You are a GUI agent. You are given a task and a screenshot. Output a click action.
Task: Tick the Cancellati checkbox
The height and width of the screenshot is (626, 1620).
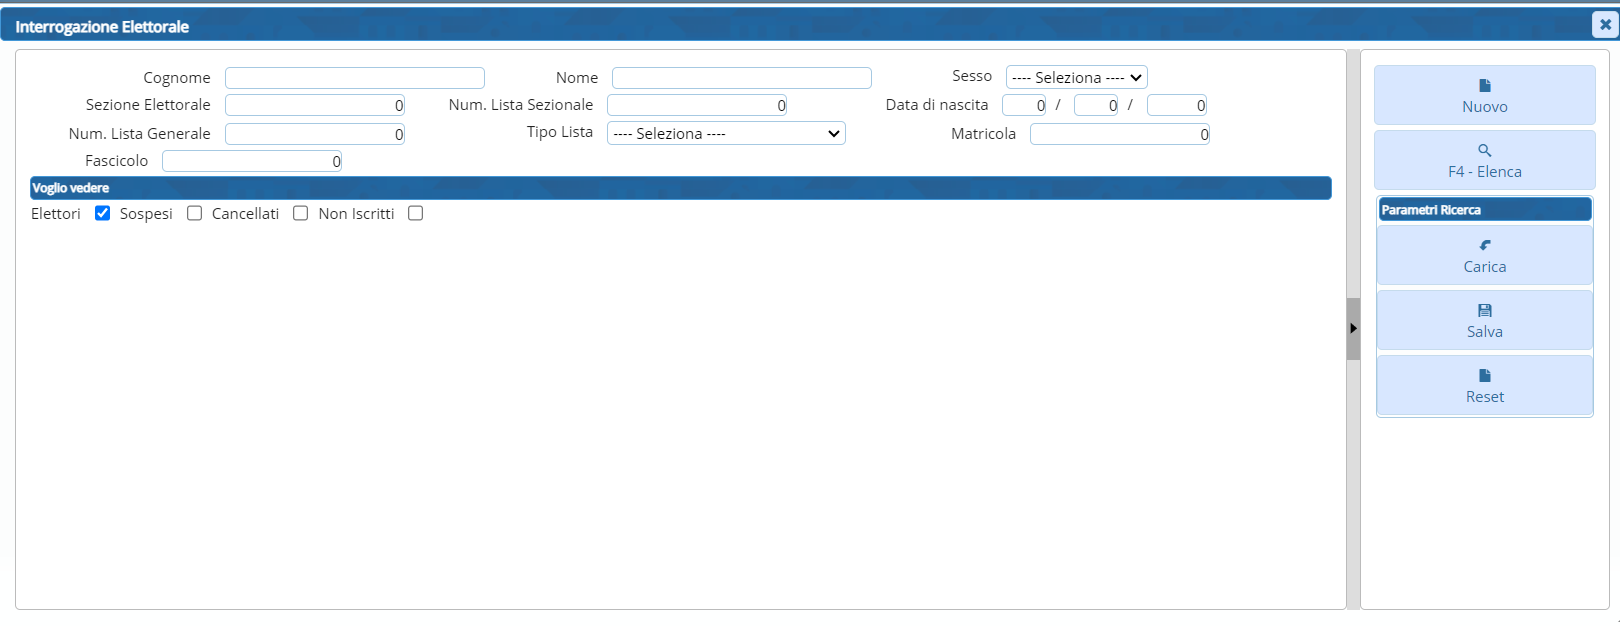coord(300,213)
